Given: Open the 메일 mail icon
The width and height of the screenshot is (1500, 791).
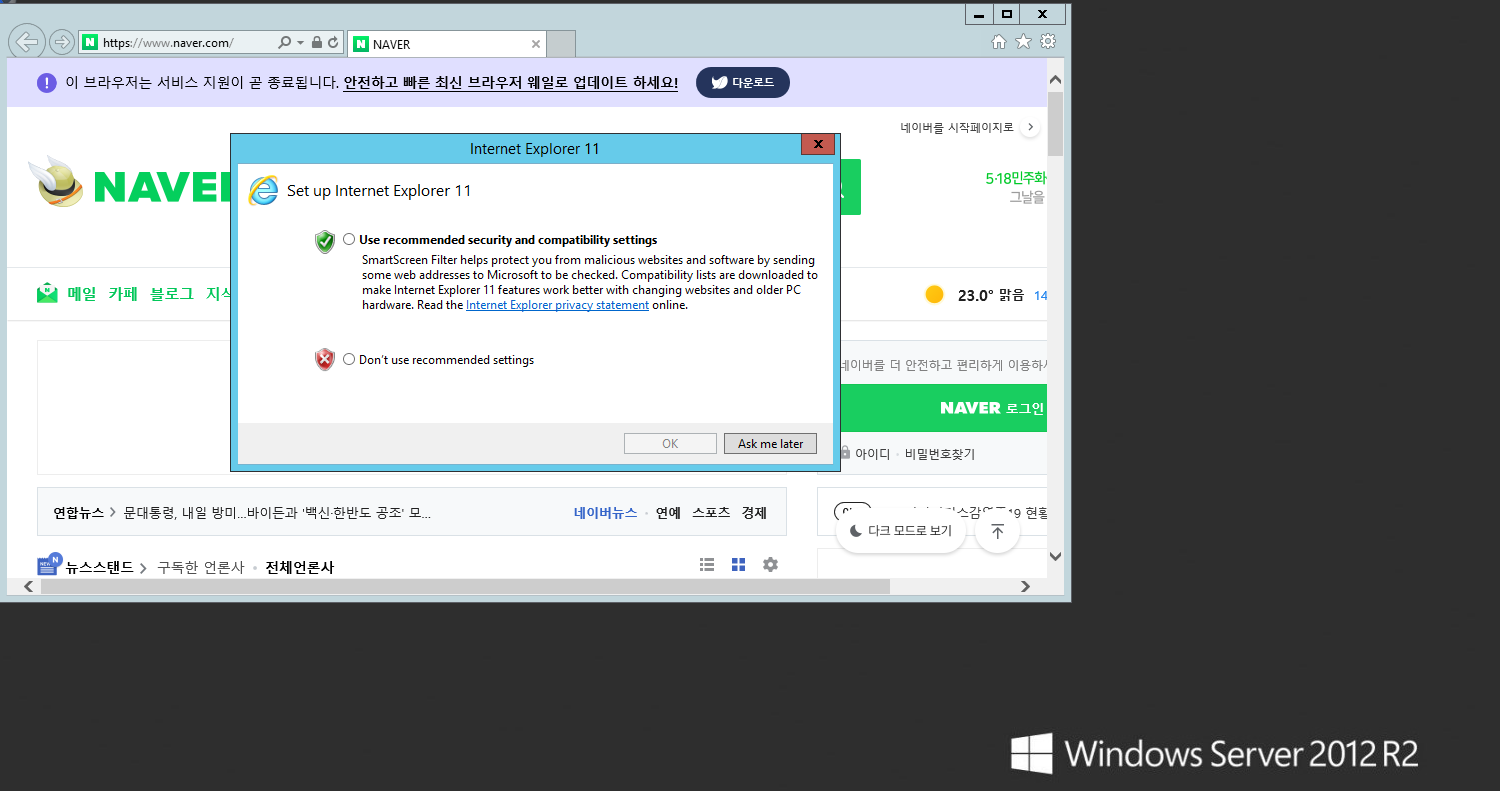Looking at the screenshot, I should coord(47,294).
